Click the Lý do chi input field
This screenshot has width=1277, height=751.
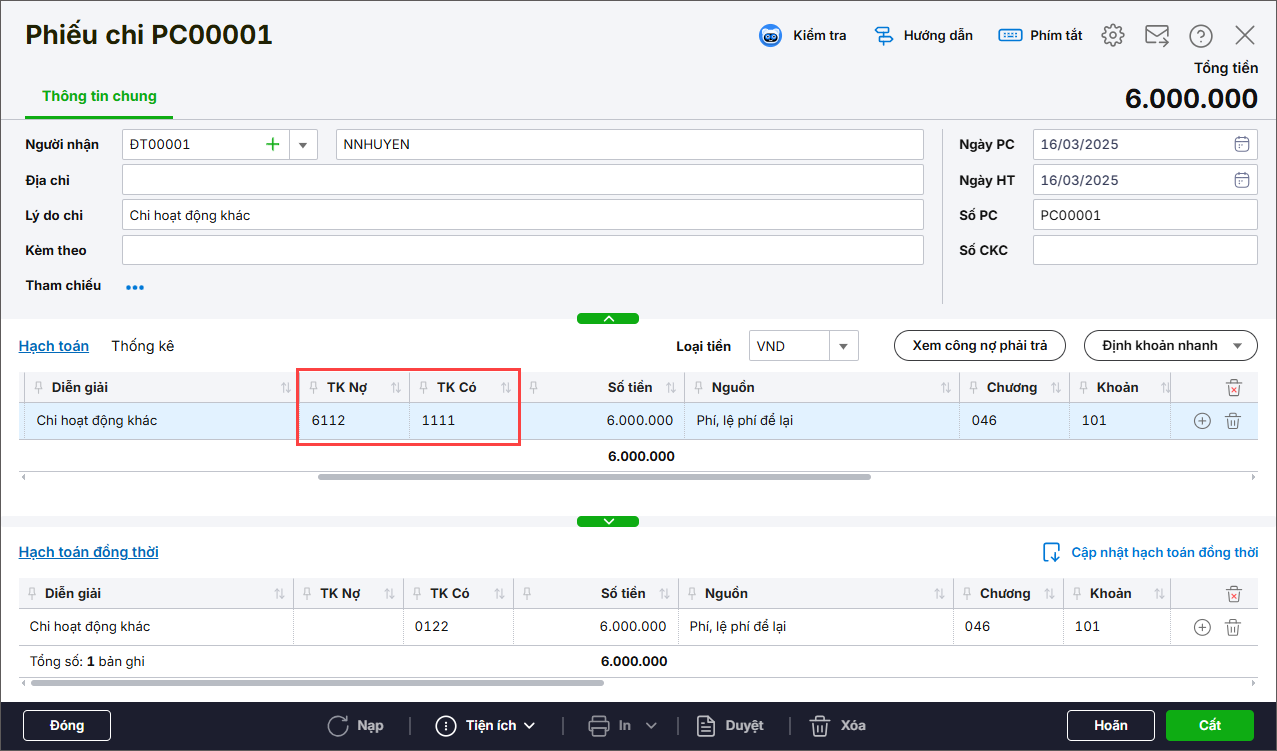pyautogui.click(x=522, y=215)
